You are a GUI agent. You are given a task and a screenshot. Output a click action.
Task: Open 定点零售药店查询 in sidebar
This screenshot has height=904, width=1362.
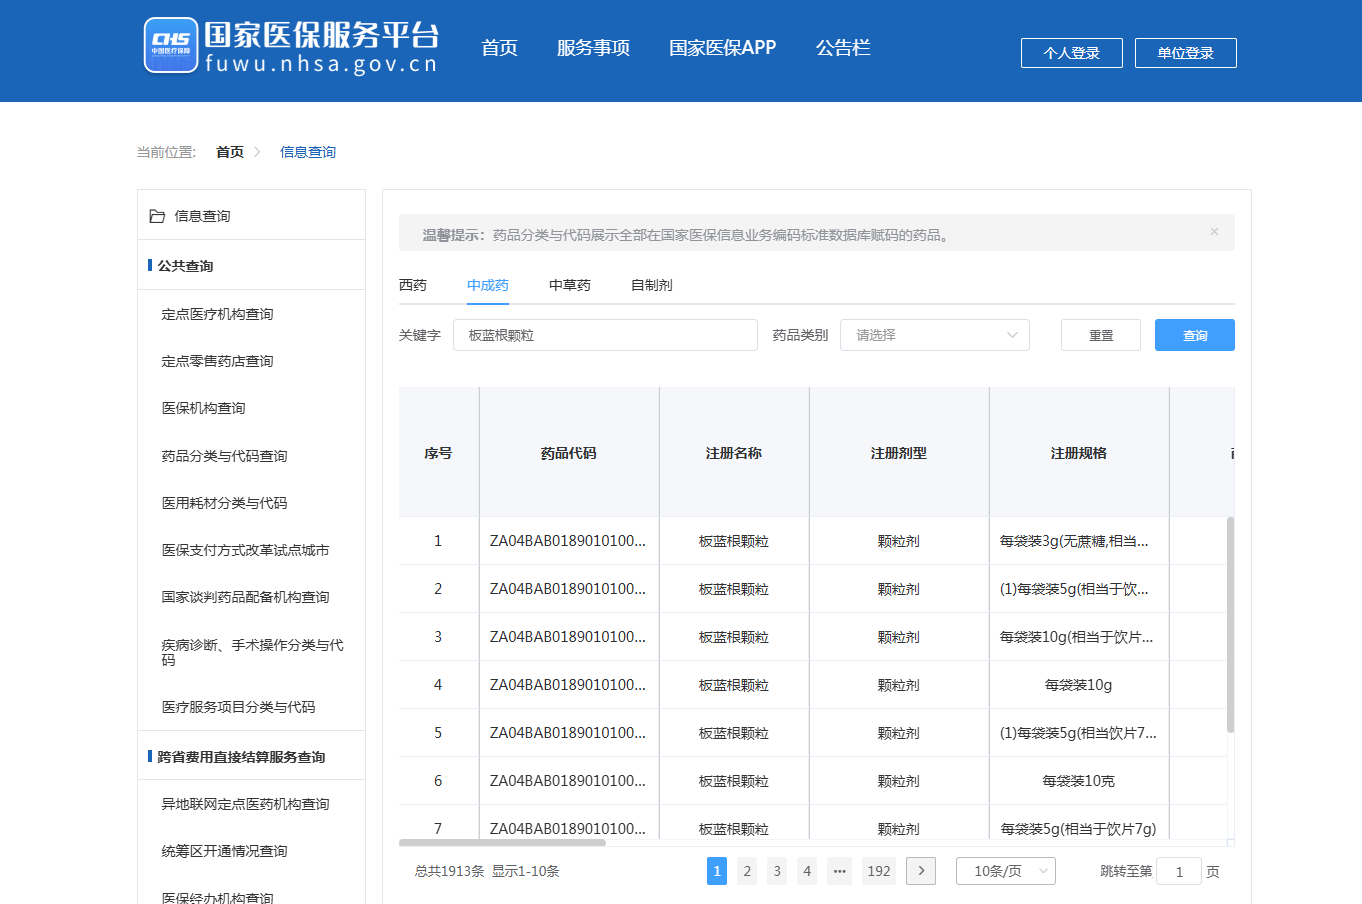tap(217, 361)
